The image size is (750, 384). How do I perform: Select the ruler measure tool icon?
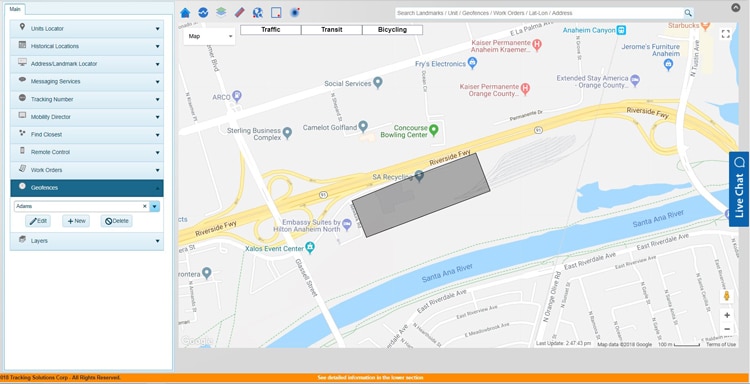(240, 12)
